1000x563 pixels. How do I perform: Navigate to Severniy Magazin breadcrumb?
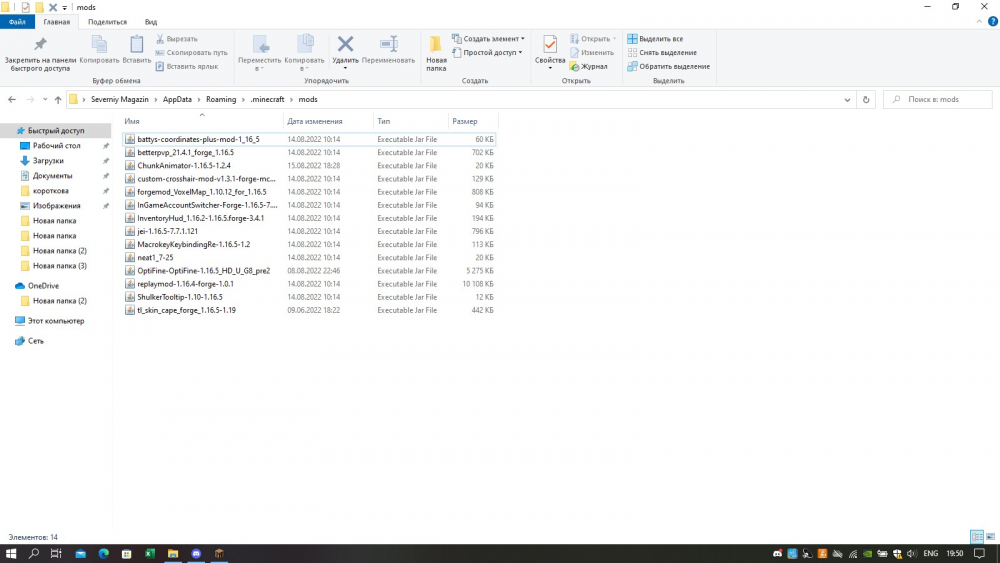pyautogui.click(x=119, y=99)
